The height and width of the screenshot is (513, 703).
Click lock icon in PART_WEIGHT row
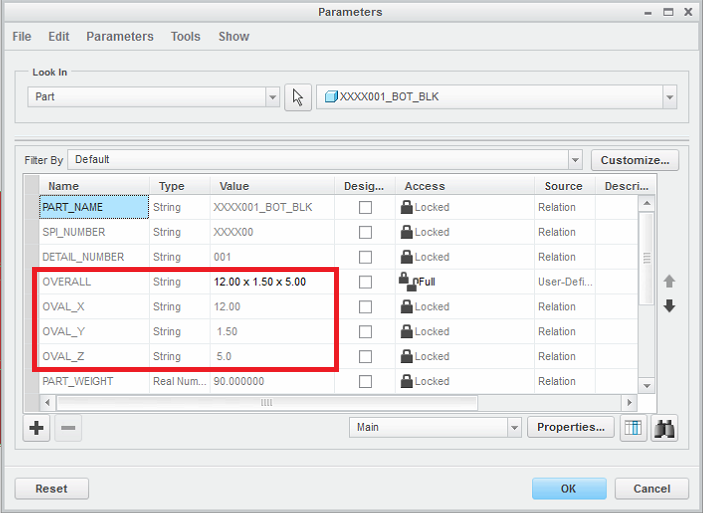[406, 381]
